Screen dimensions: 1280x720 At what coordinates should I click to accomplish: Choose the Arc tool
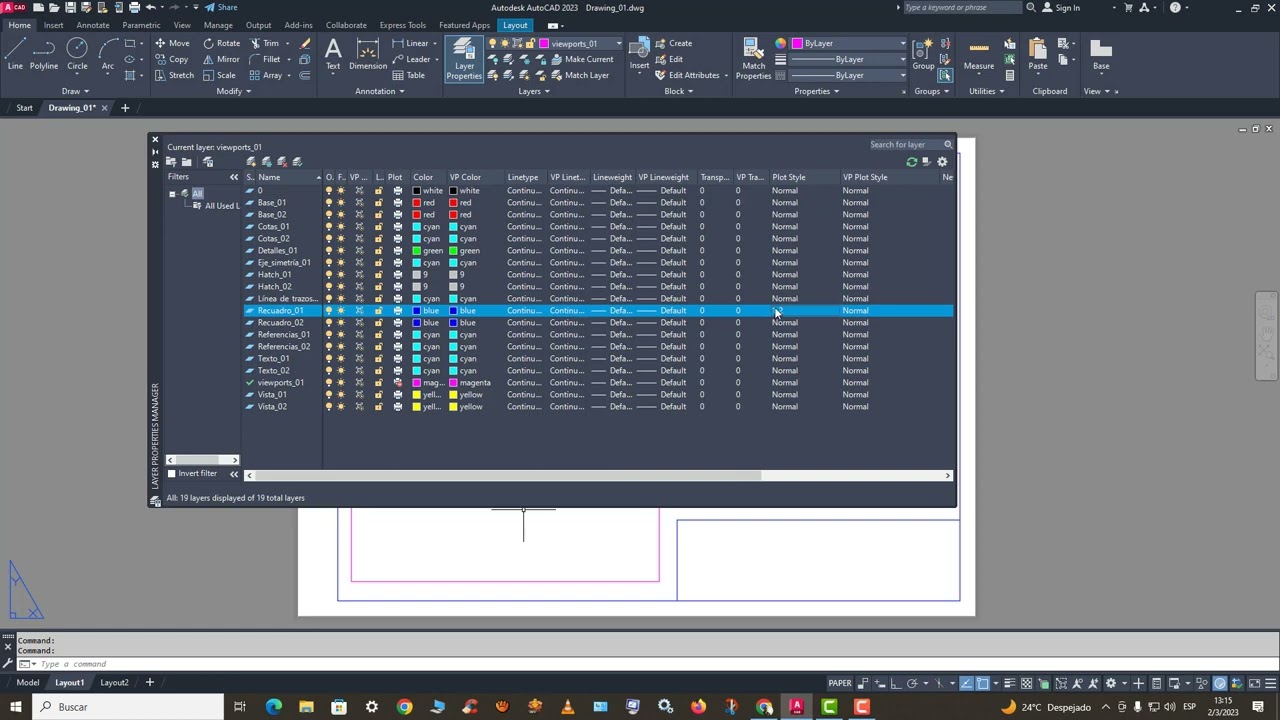tap(107, 55)
